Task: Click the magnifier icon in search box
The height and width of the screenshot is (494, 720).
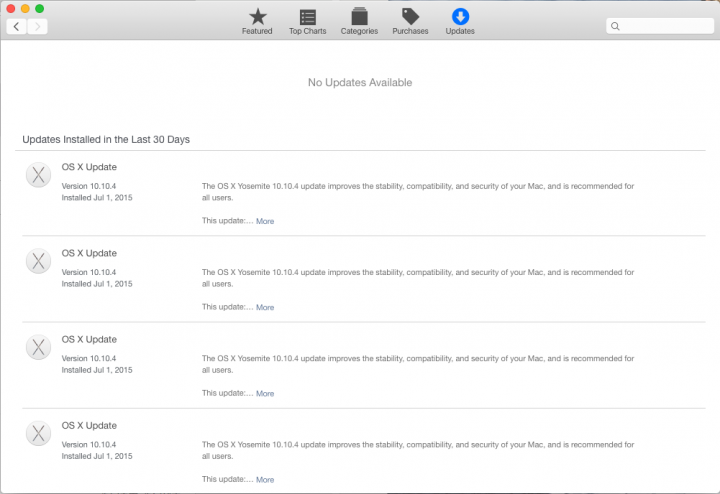Action: 615,26
